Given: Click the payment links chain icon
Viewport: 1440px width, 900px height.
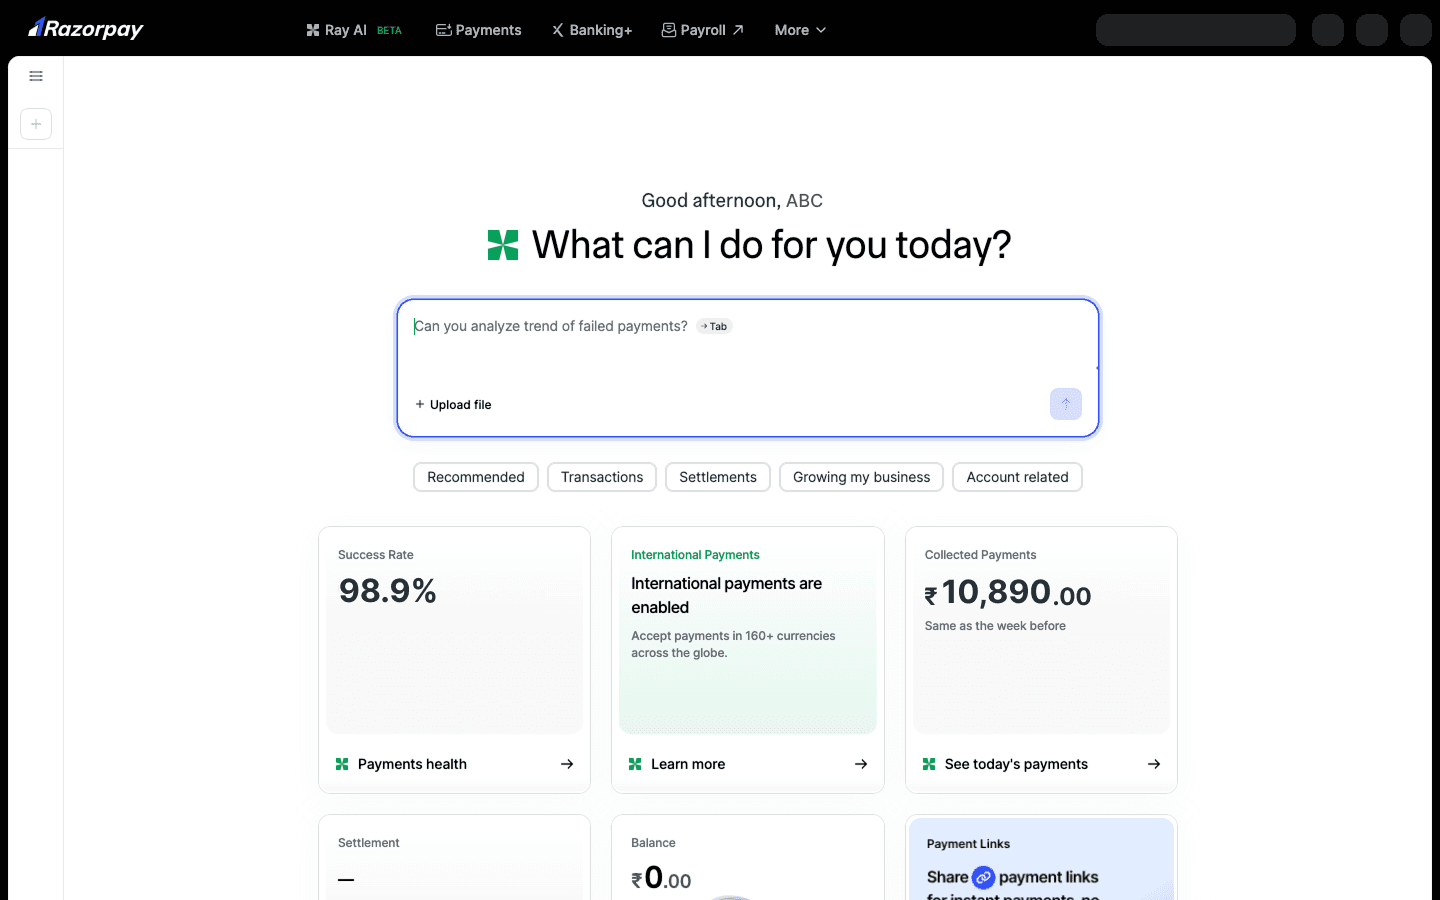Looking at the screenshot, I should click(984, 877).
